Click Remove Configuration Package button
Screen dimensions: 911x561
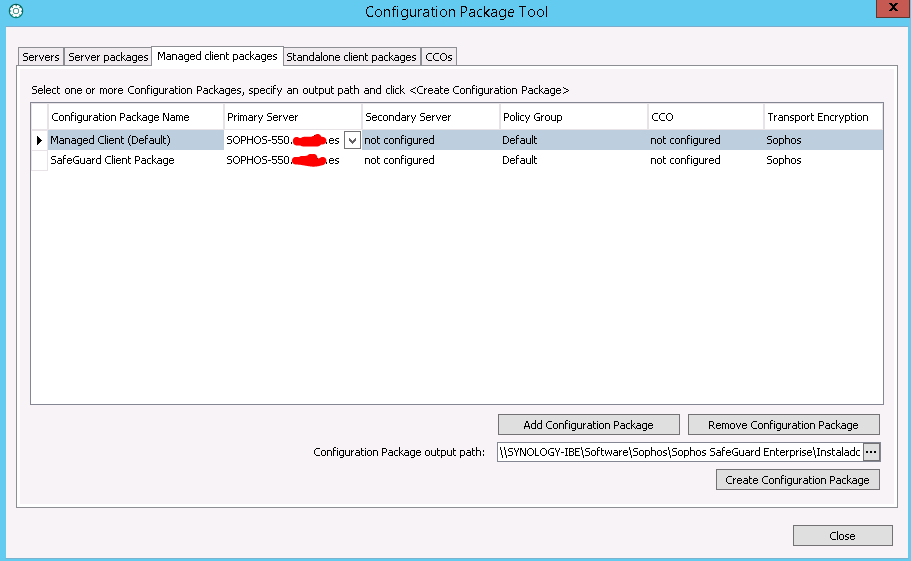point(783,425)
